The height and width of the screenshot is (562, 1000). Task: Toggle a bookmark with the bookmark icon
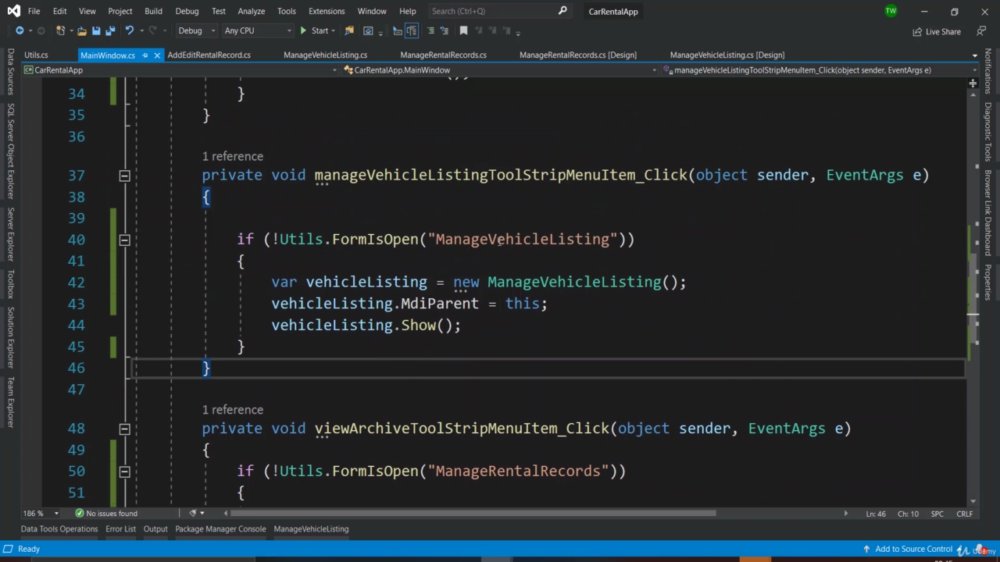(x=464, y=31)
